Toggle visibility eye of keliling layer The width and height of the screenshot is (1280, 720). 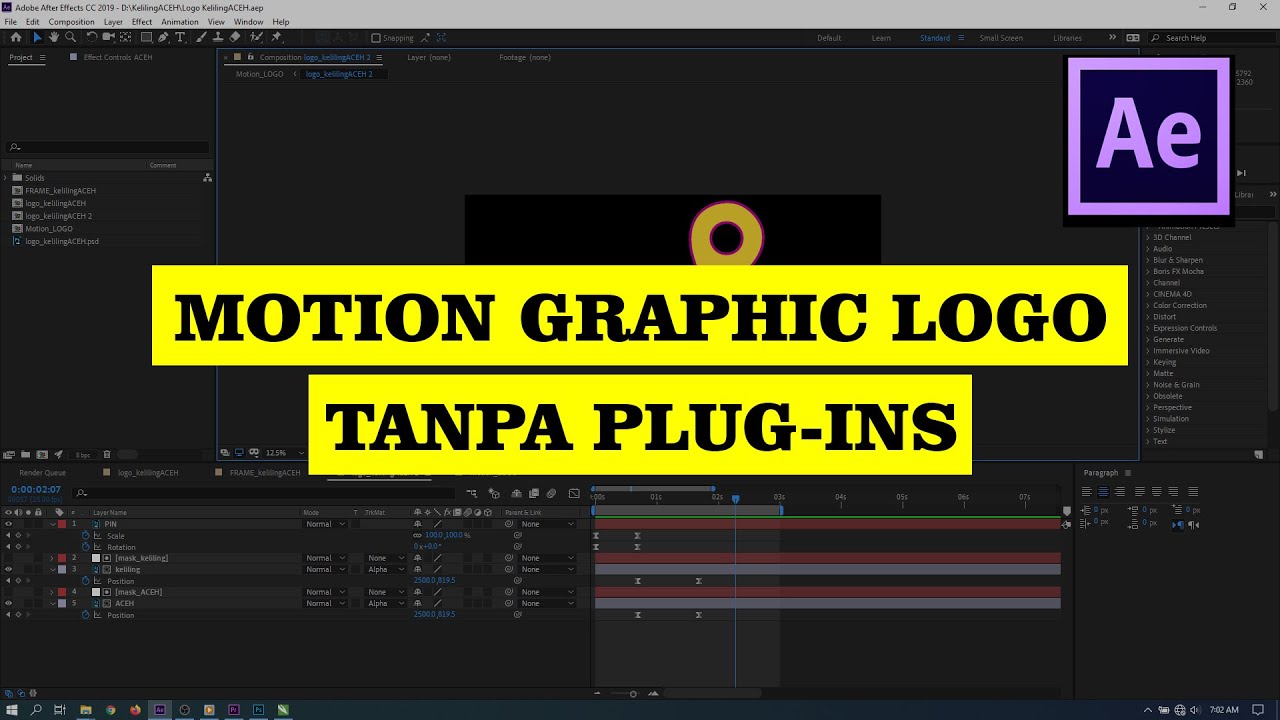click(8, 569)
